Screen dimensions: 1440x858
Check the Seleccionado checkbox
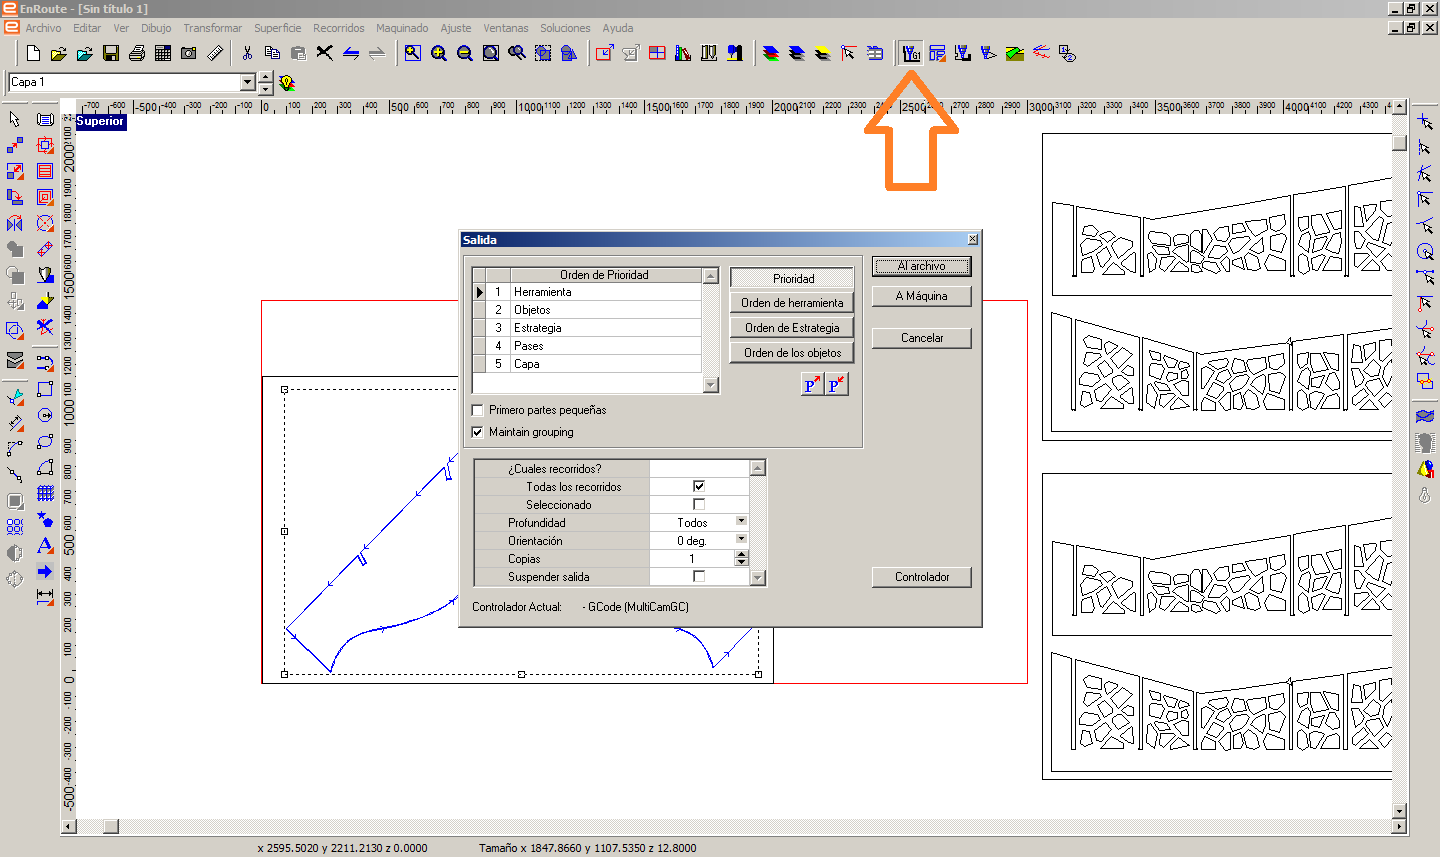[x=699, y=504]
